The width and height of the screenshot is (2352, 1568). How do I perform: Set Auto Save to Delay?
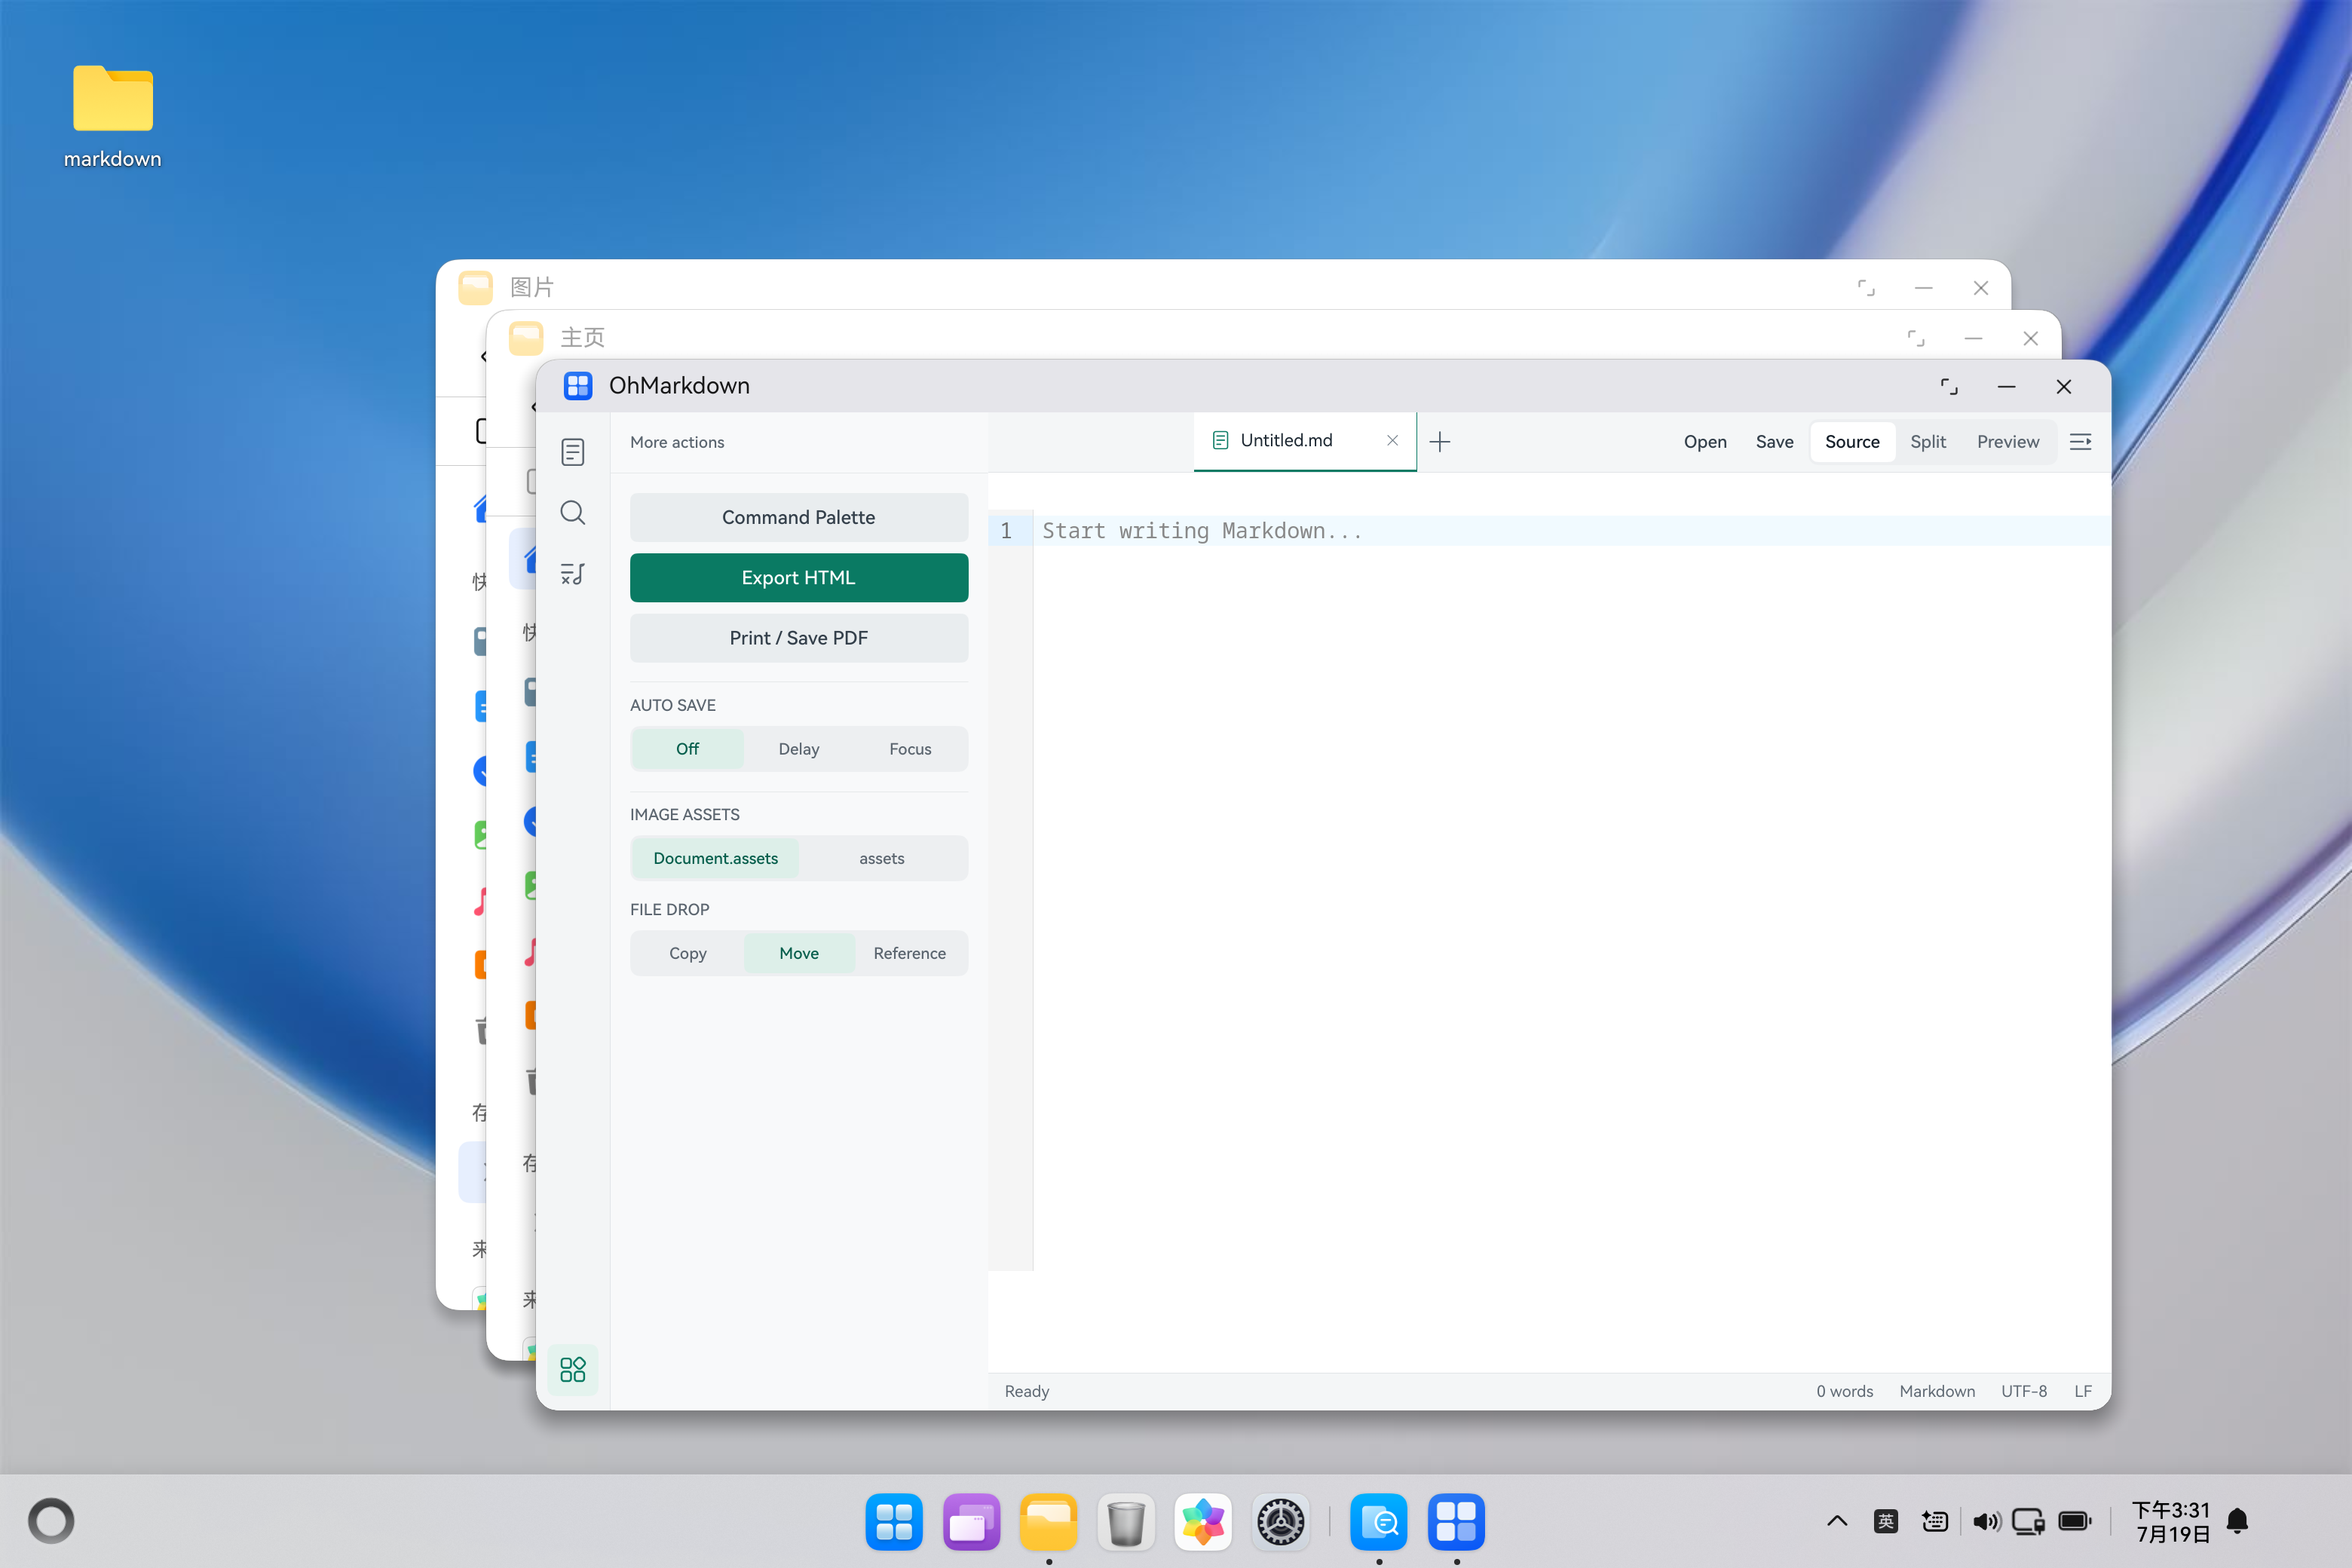click(799, 749)
